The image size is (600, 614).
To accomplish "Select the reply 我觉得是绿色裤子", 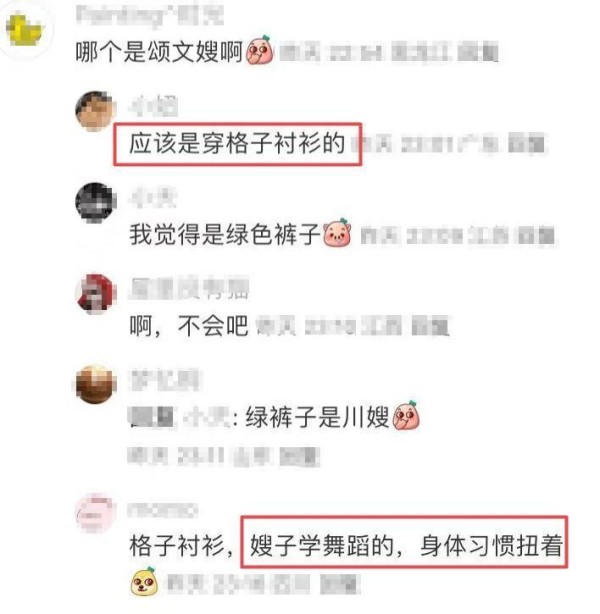I will pos(225,234).
